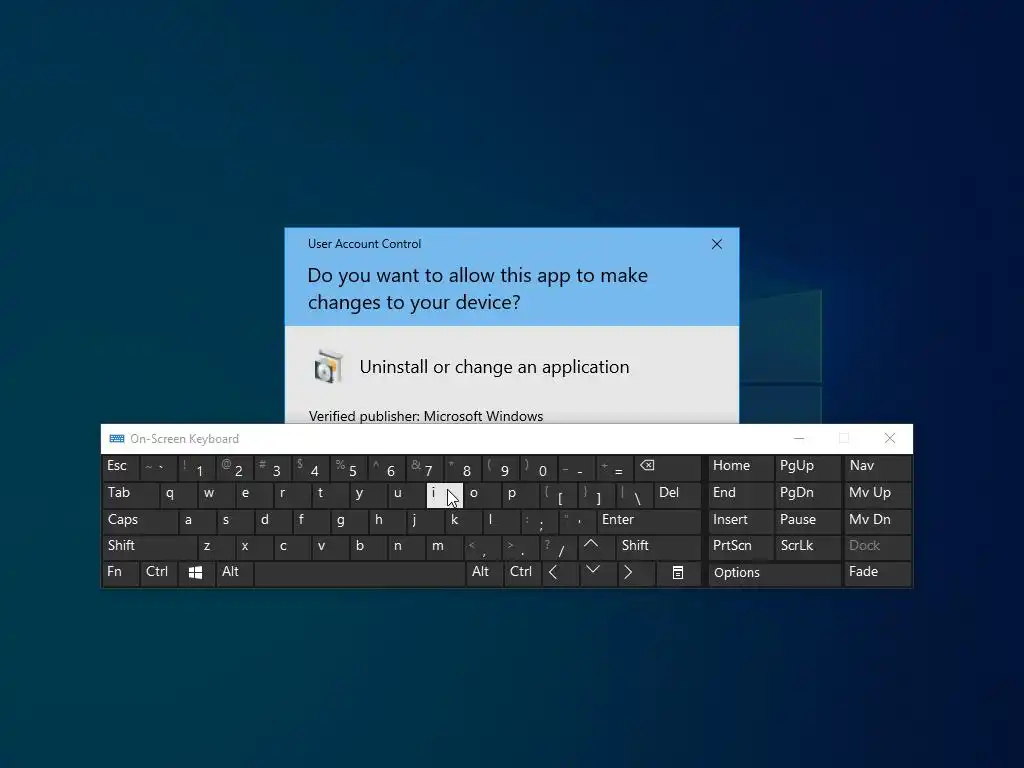The width and height of the screenshot is (1024, 768).
Task: Toggle the left Shift key
Action: click(150, 547)
